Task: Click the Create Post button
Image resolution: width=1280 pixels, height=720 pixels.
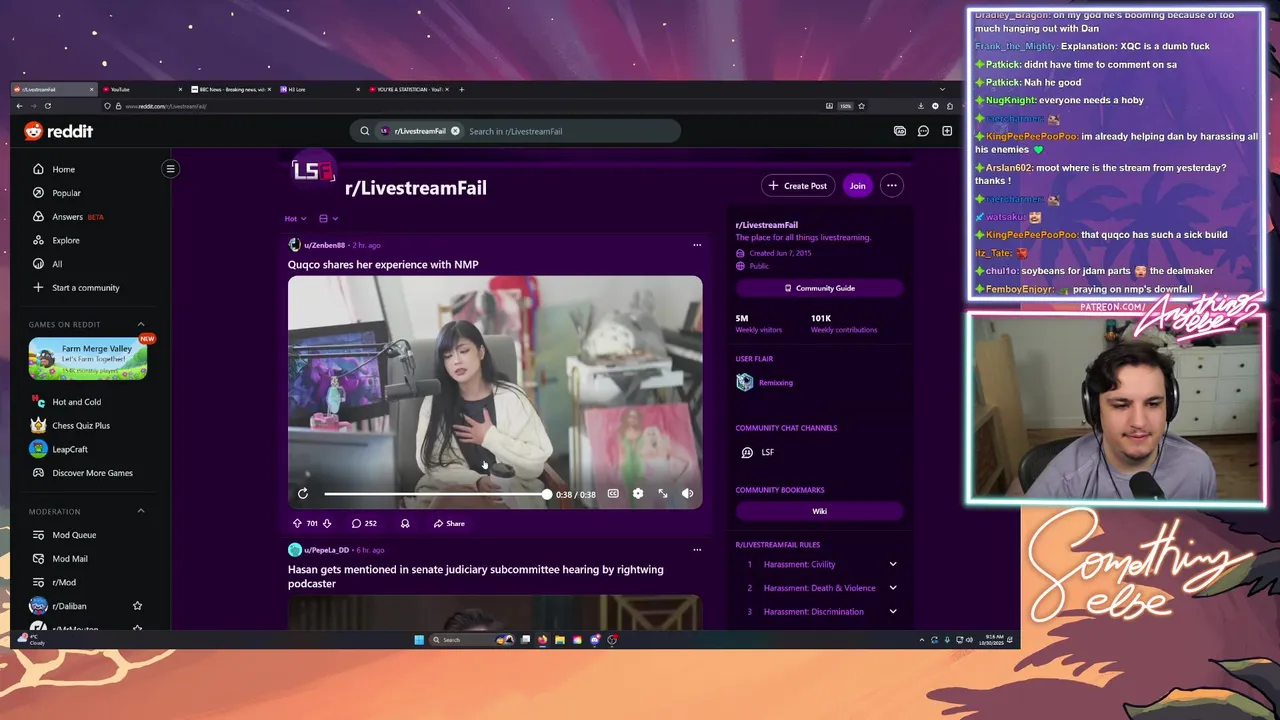Action: pos(797,185)
